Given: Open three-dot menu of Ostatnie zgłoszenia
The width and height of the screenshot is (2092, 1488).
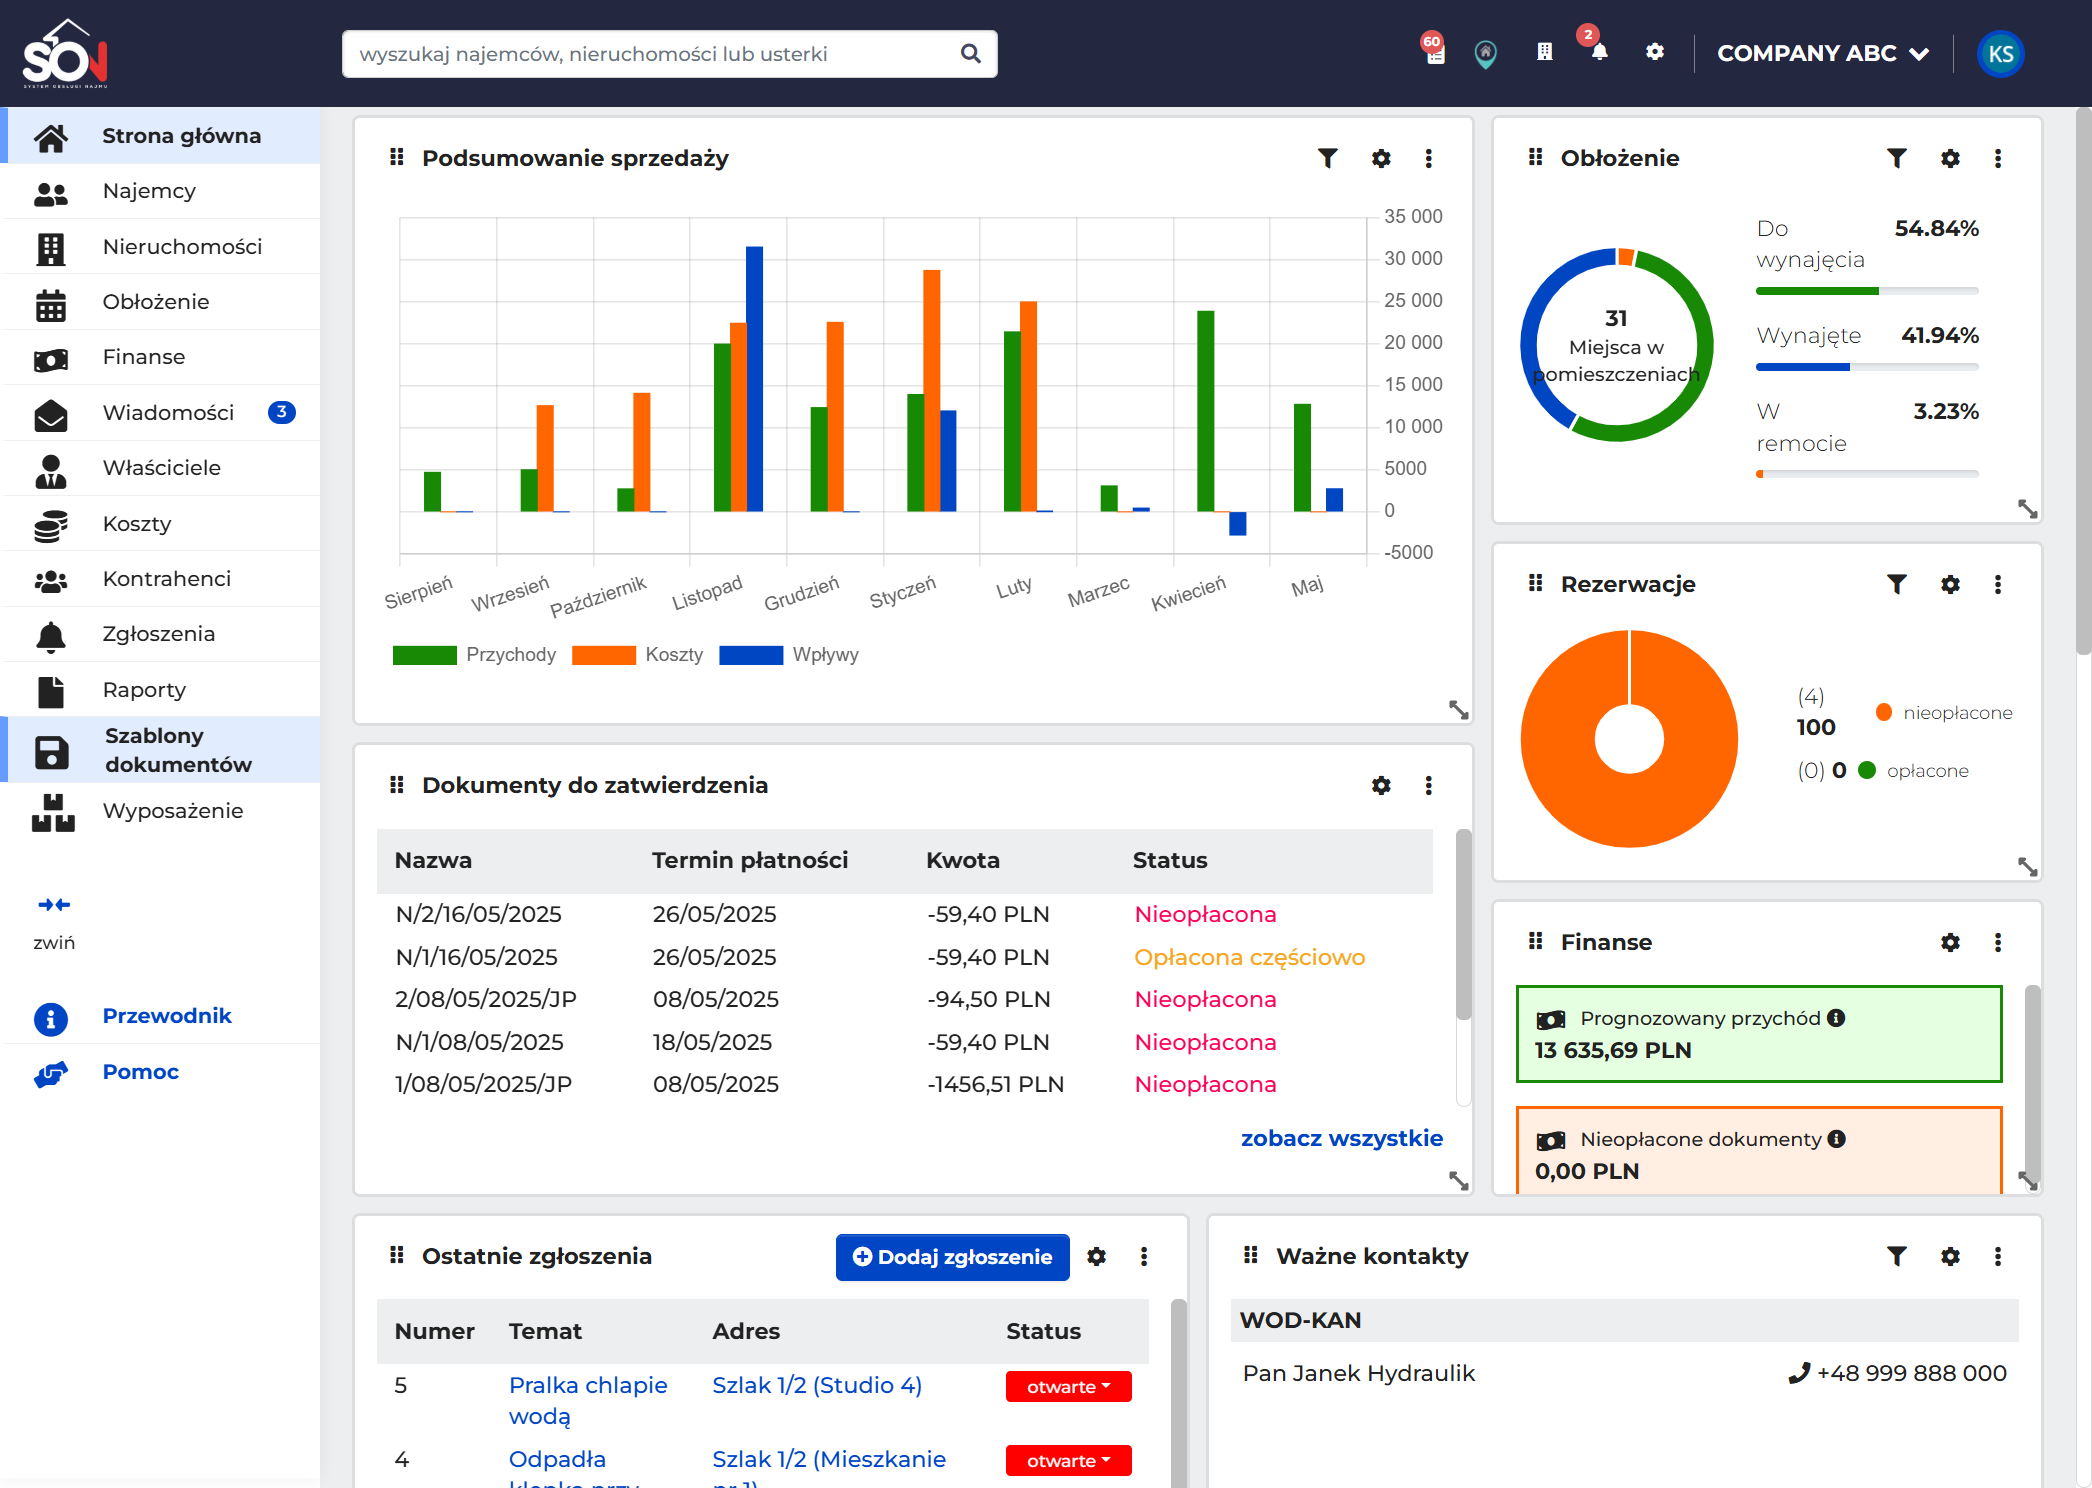Looking at the screenshot, I should (x=1143, y=1257).
